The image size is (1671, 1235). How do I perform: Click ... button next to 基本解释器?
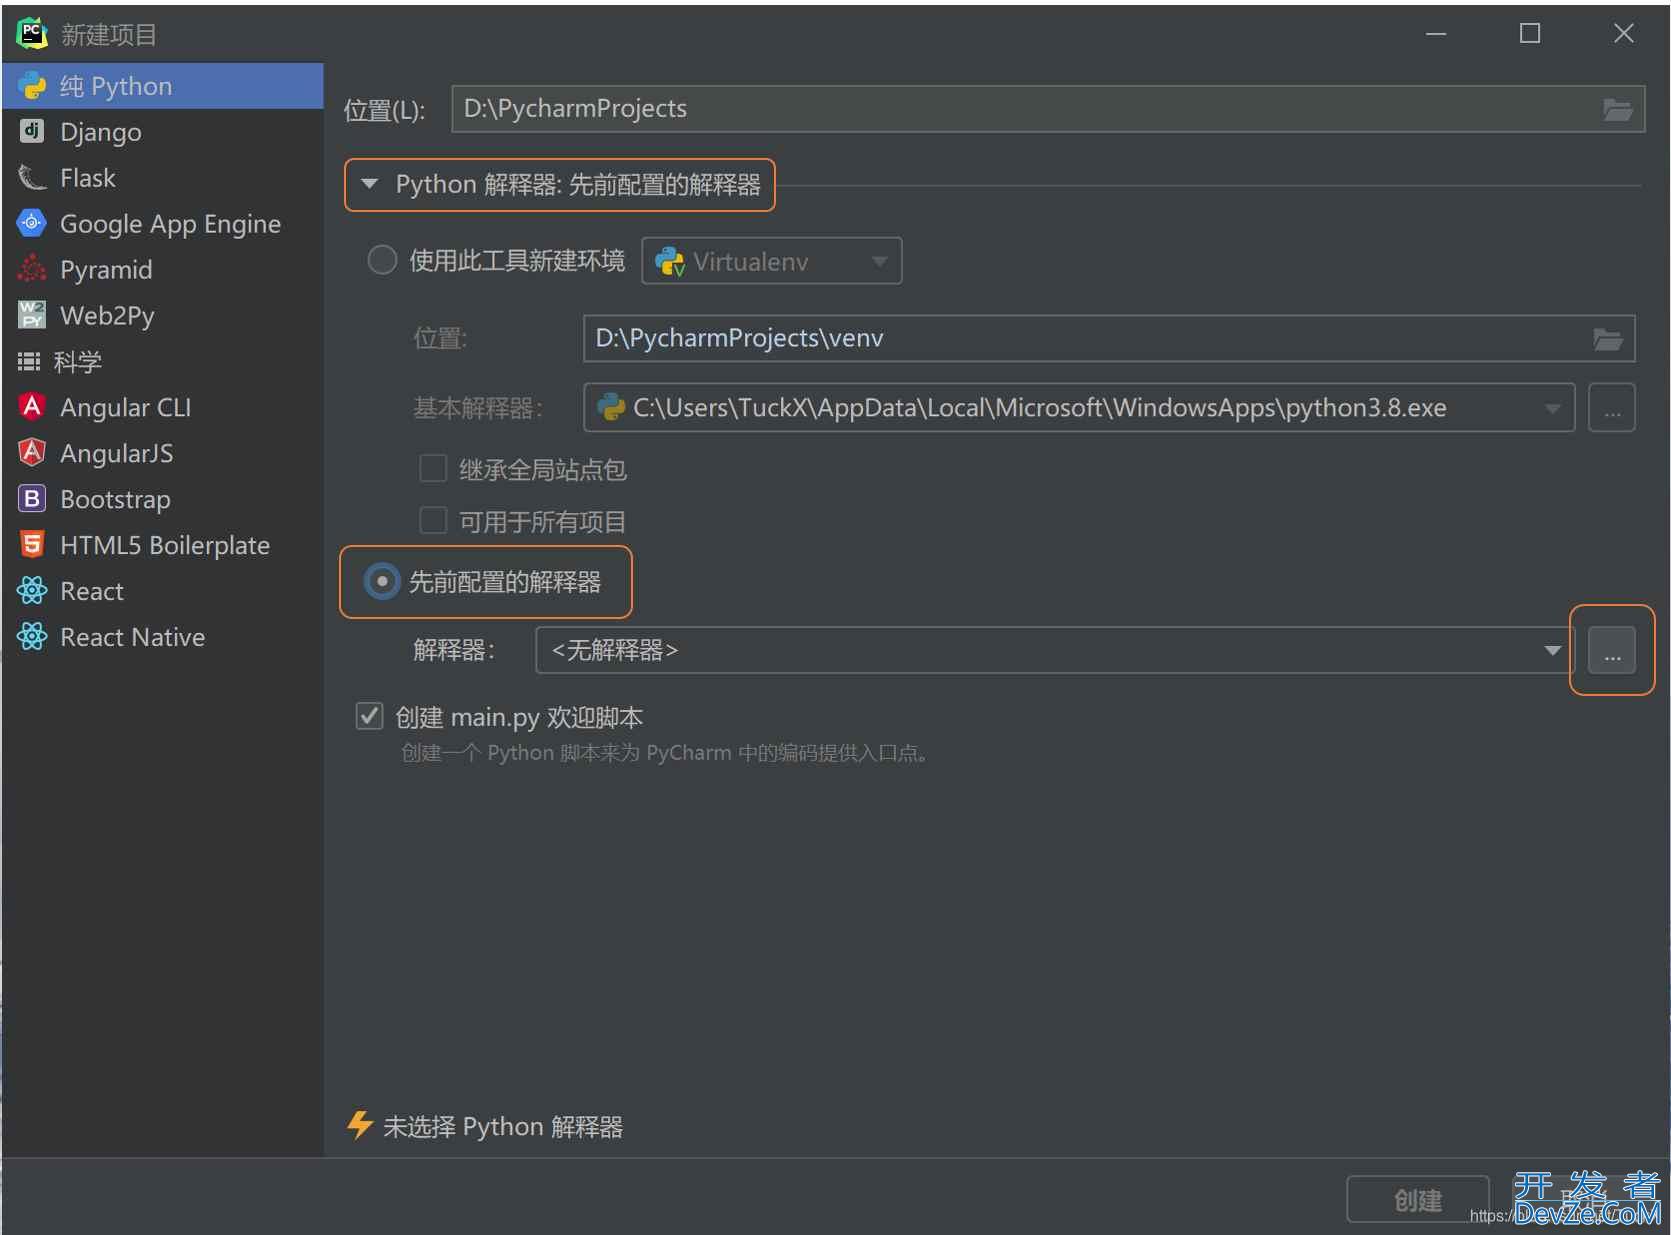click(1612, 408)
